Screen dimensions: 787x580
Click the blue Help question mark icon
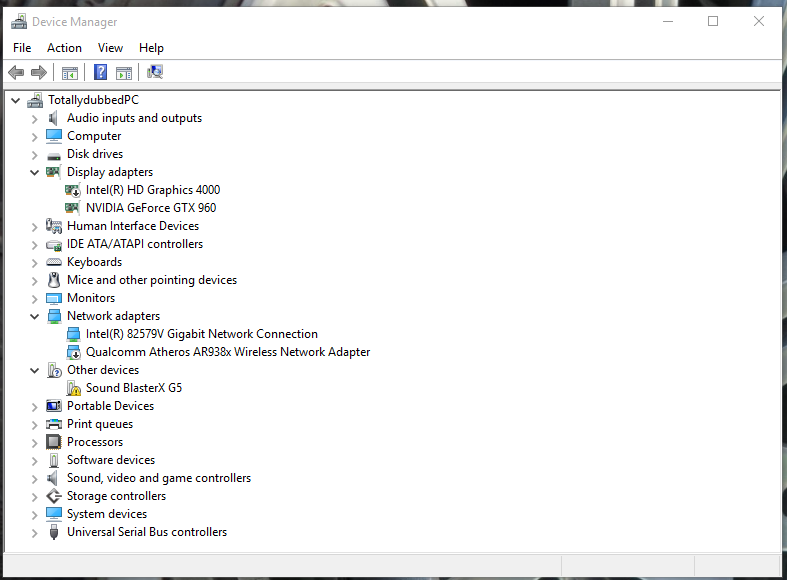pos(100,72)
